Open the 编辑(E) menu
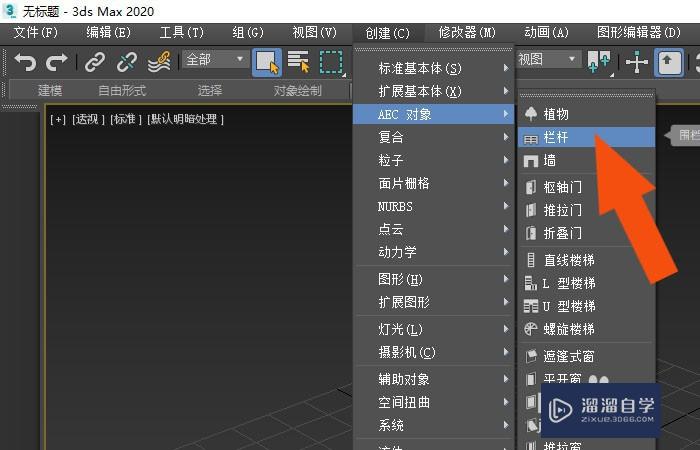 [x=108, y=33]
